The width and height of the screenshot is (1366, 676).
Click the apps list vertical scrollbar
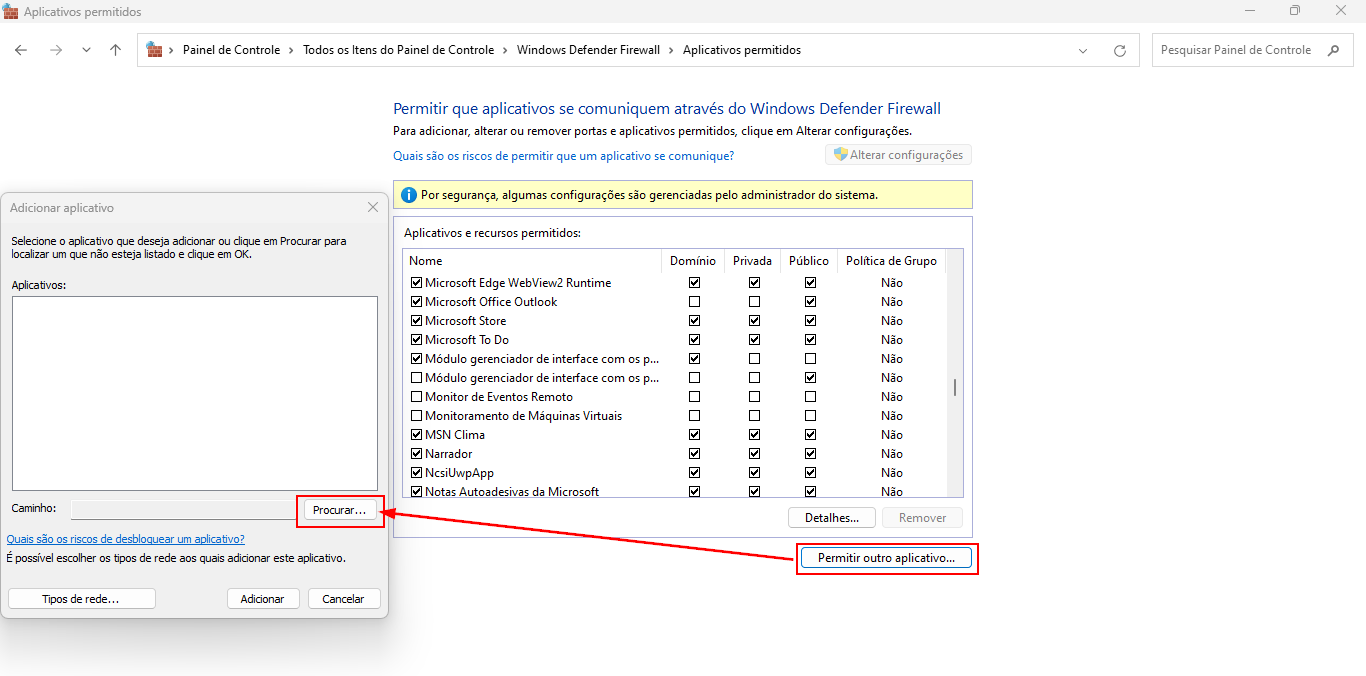tap(955, 387)
